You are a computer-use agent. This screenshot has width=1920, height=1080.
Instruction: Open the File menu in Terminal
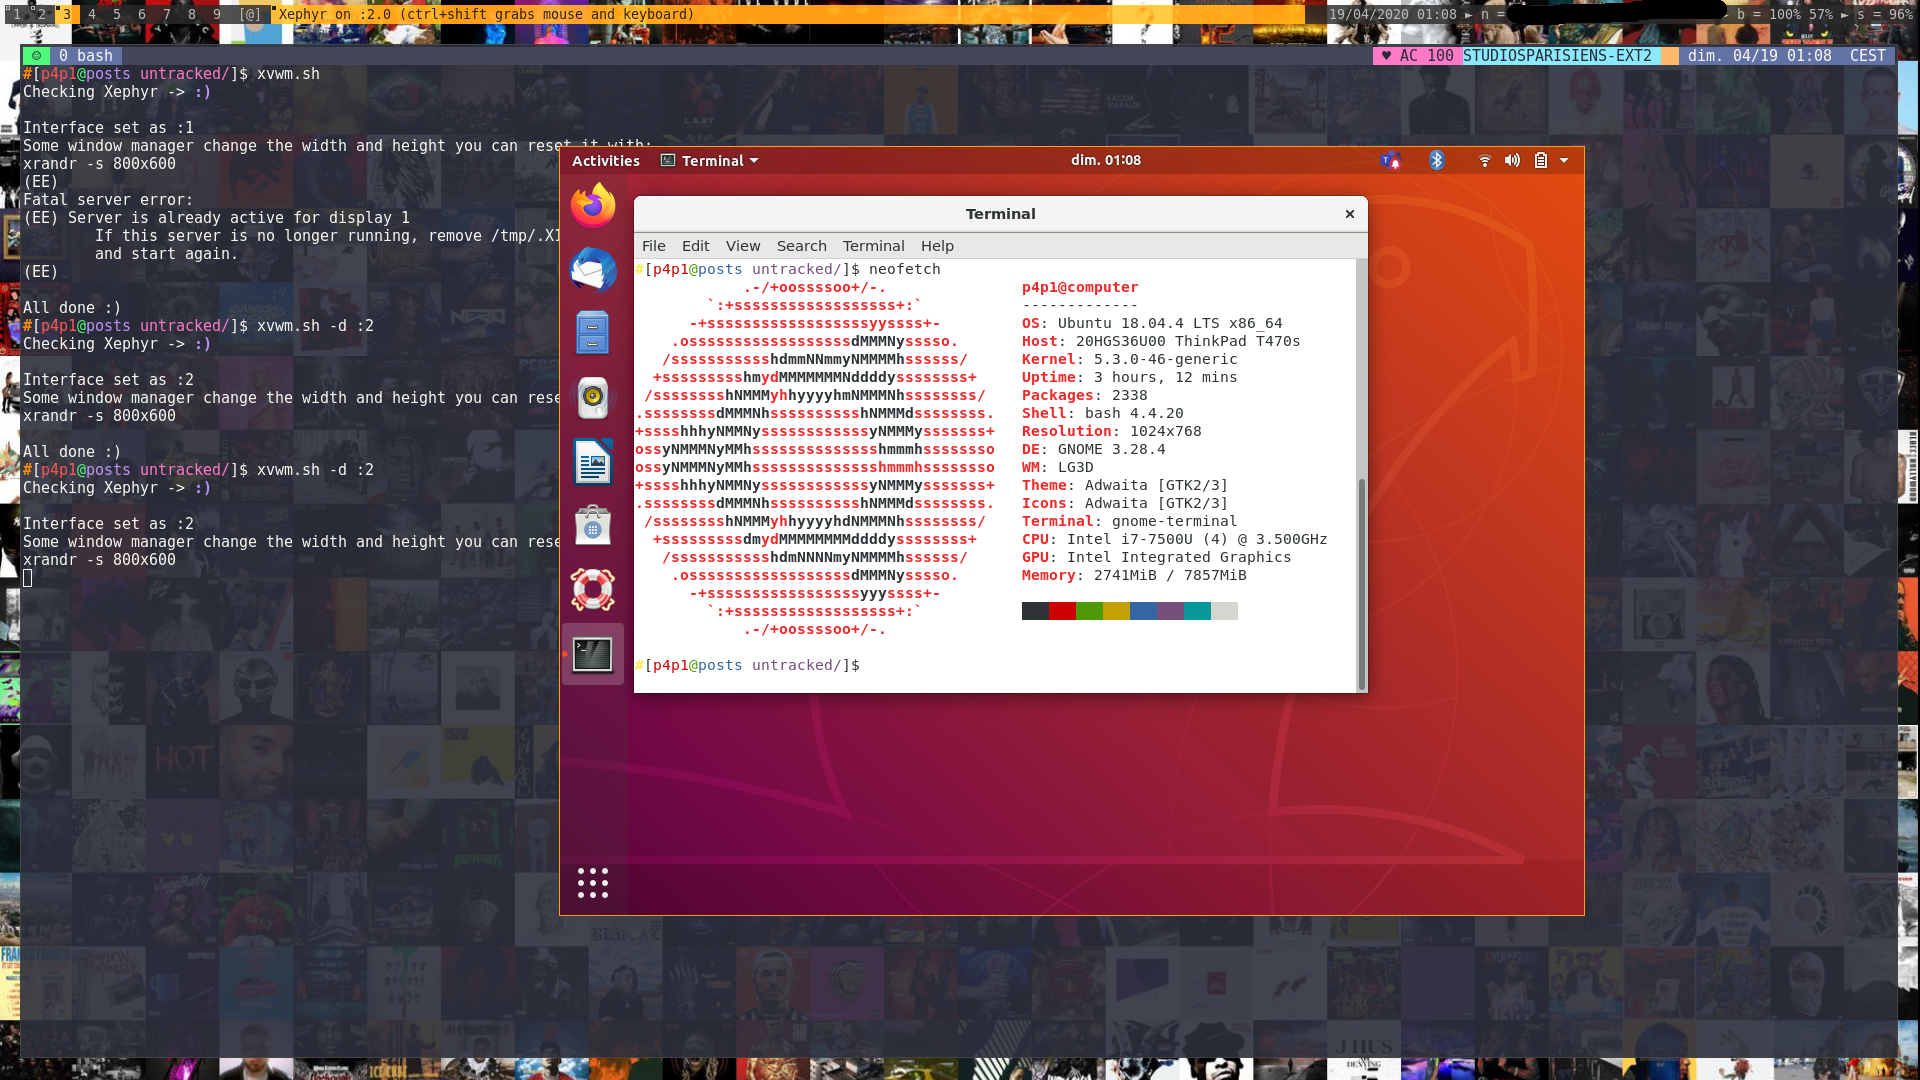click(x=653, y=246)
